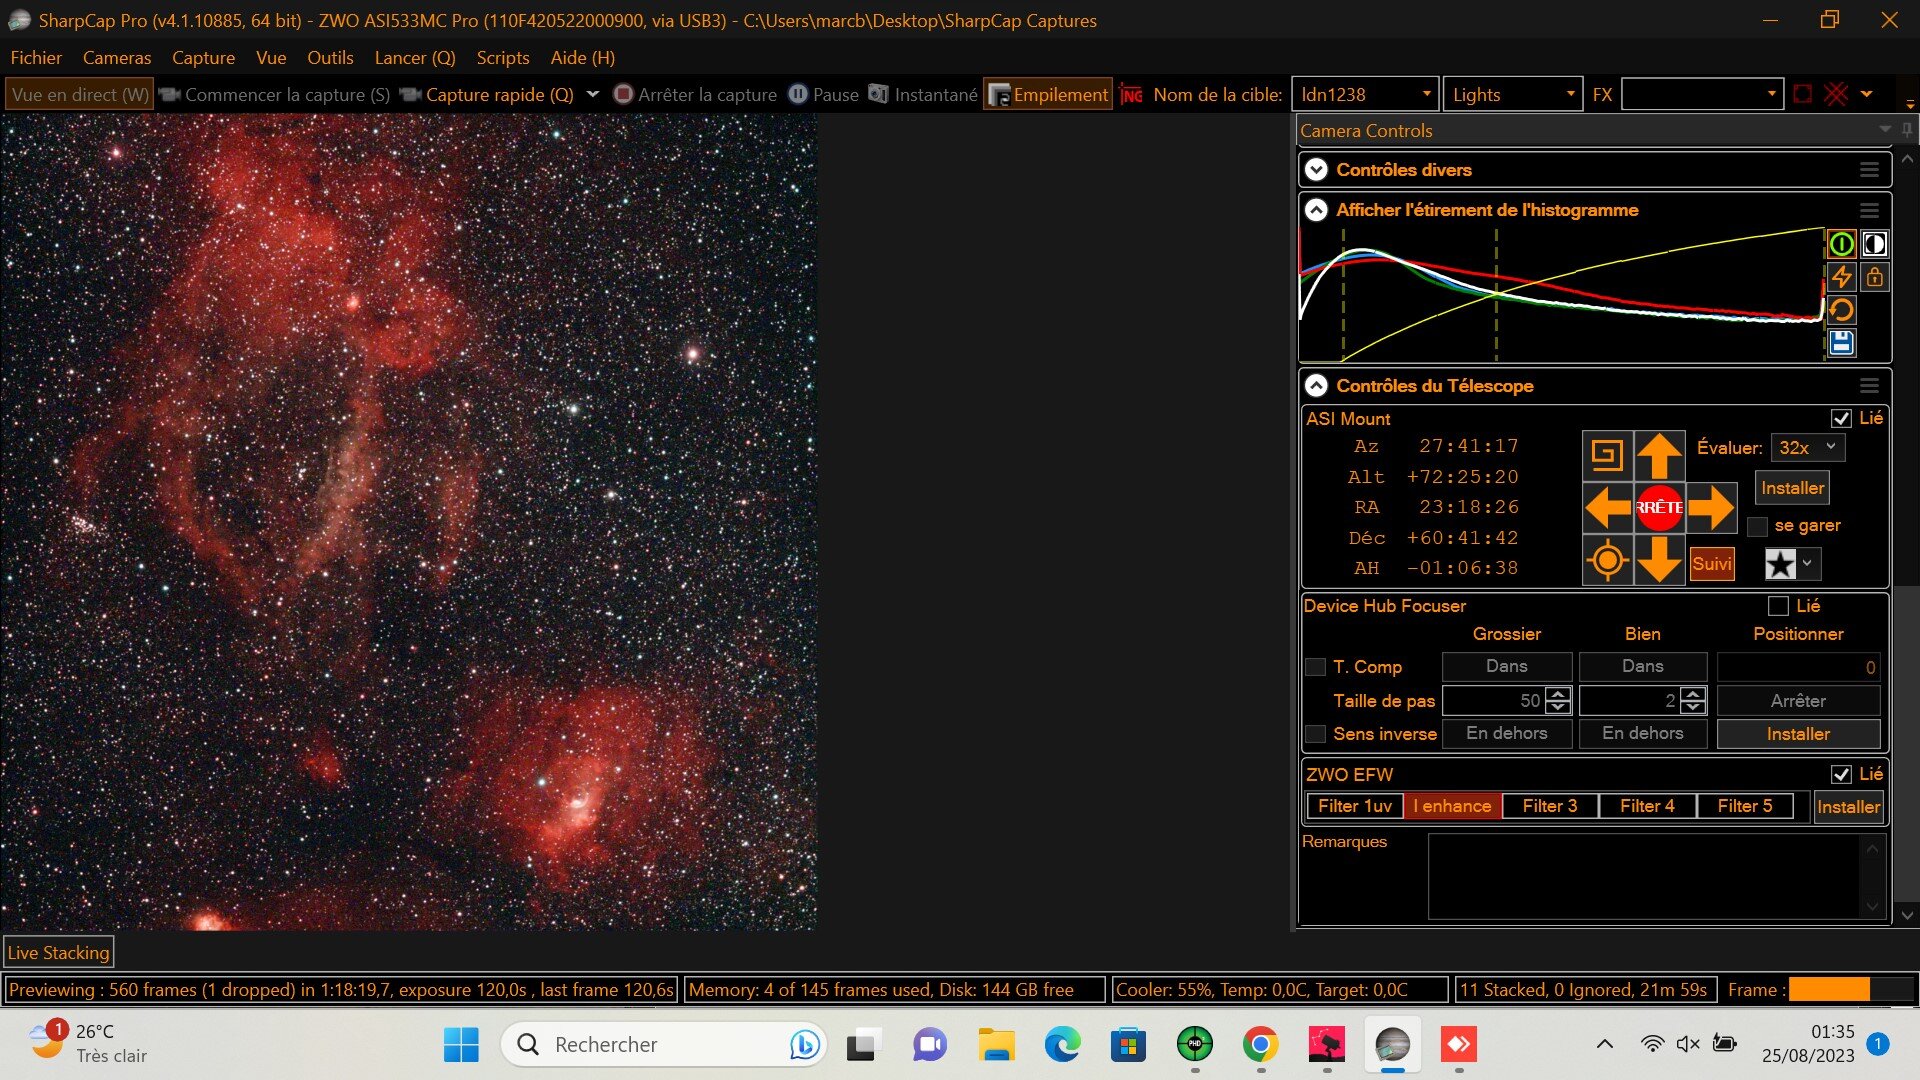The width and height of the screenshot is (1920, 1080).
Task: Expand the Contrôles divers section
Action: point(1317,170)
